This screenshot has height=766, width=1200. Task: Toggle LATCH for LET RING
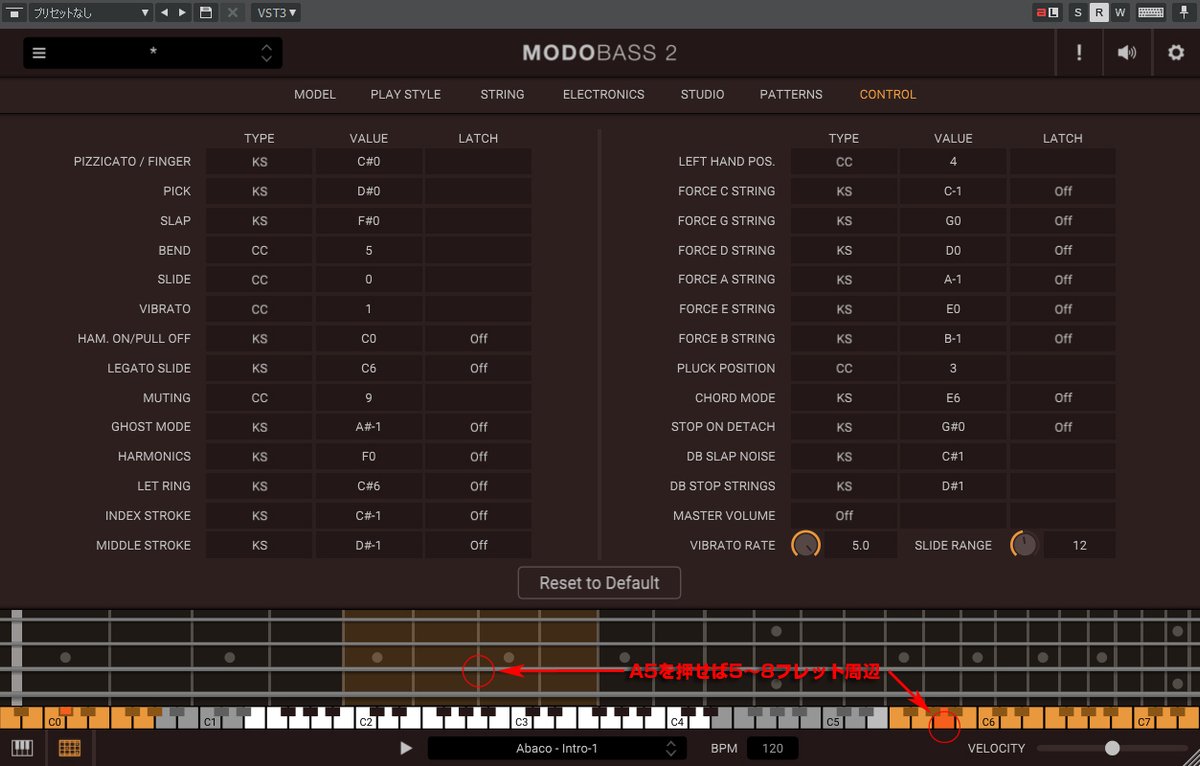[x=478, y=486]
